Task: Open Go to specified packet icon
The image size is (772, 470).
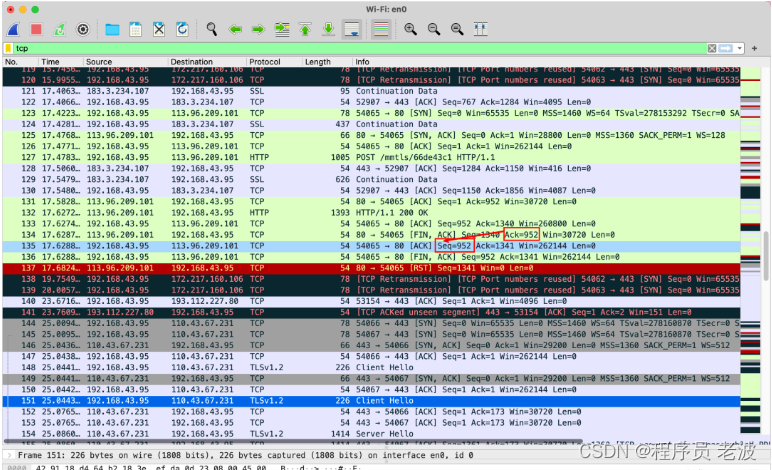Action: click(x=282, y=30)
